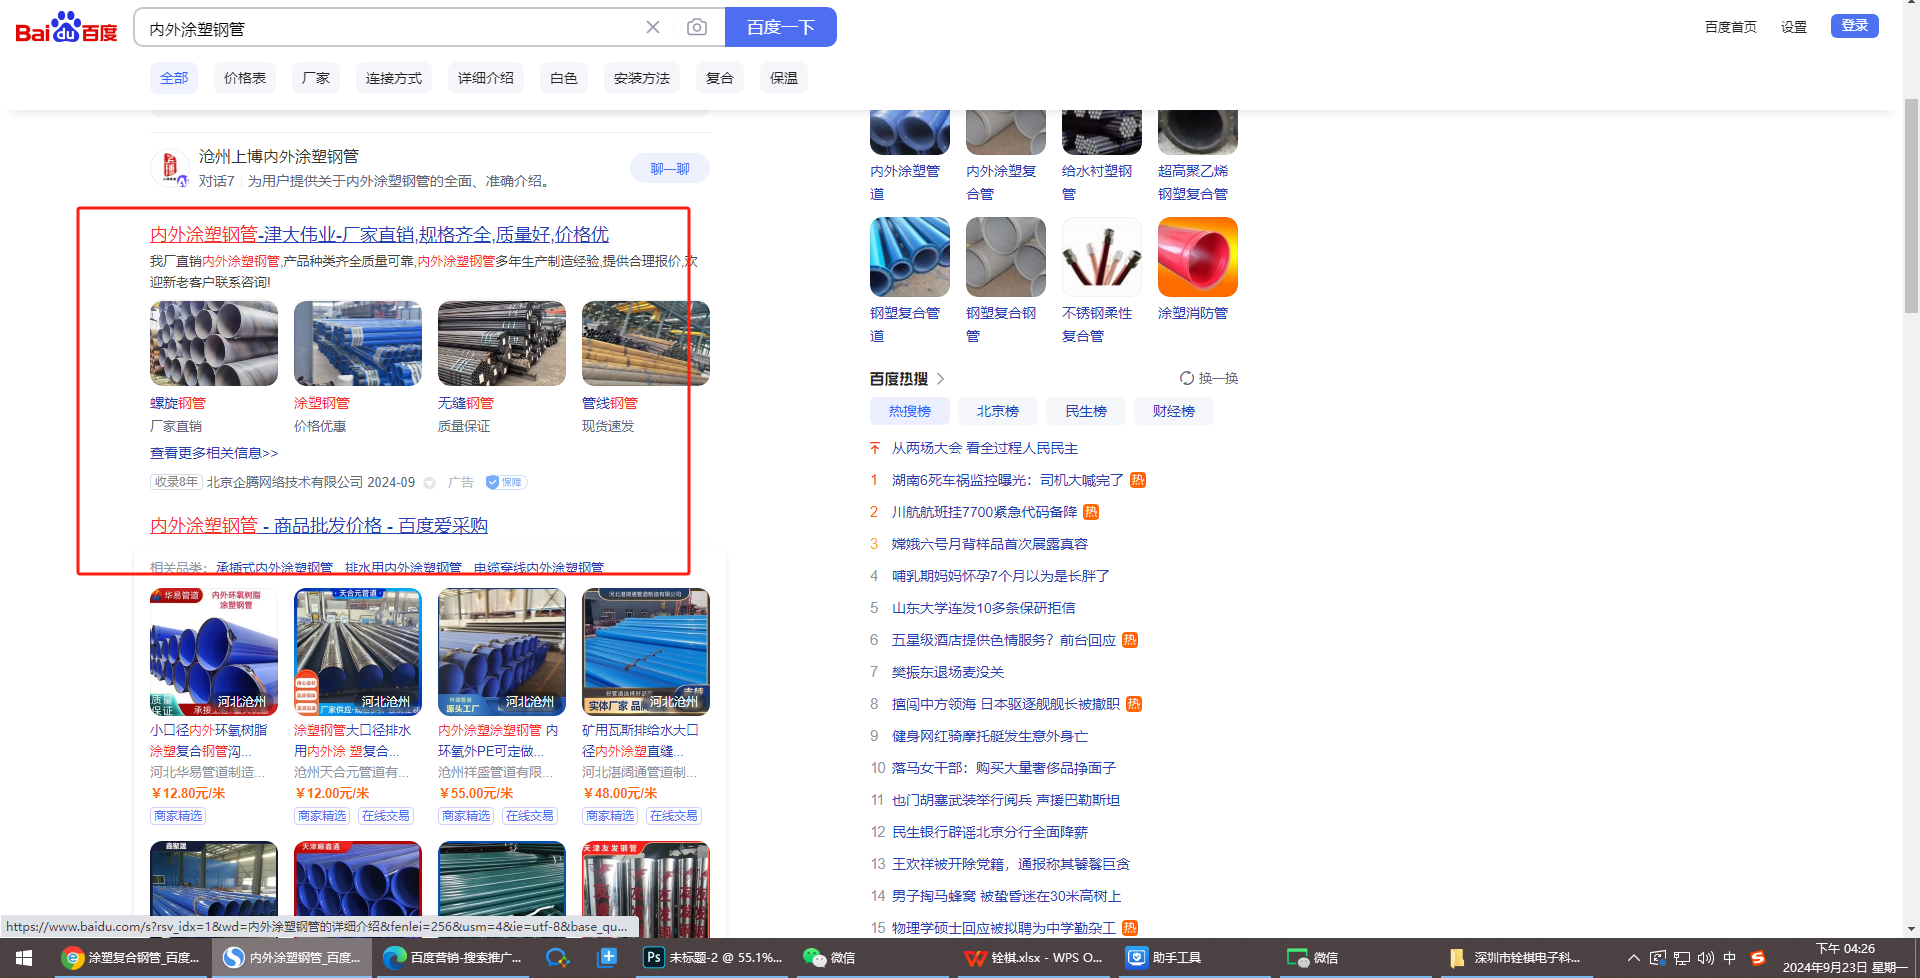
Task: Open the green WeChat taskbar item beside Photoshop
Action: point(829,958)
